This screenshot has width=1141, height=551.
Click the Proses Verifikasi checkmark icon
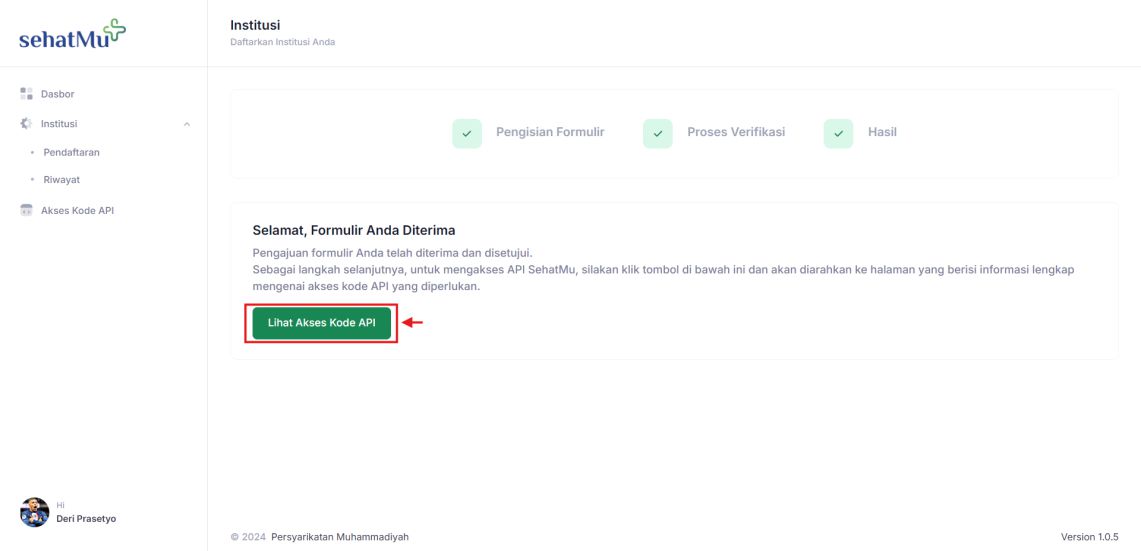[658, 134]
